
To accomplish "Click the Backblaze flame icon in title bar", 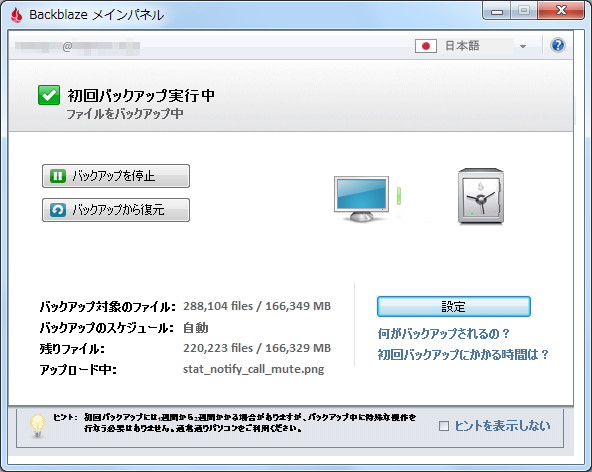I will (x=16, y=15).
